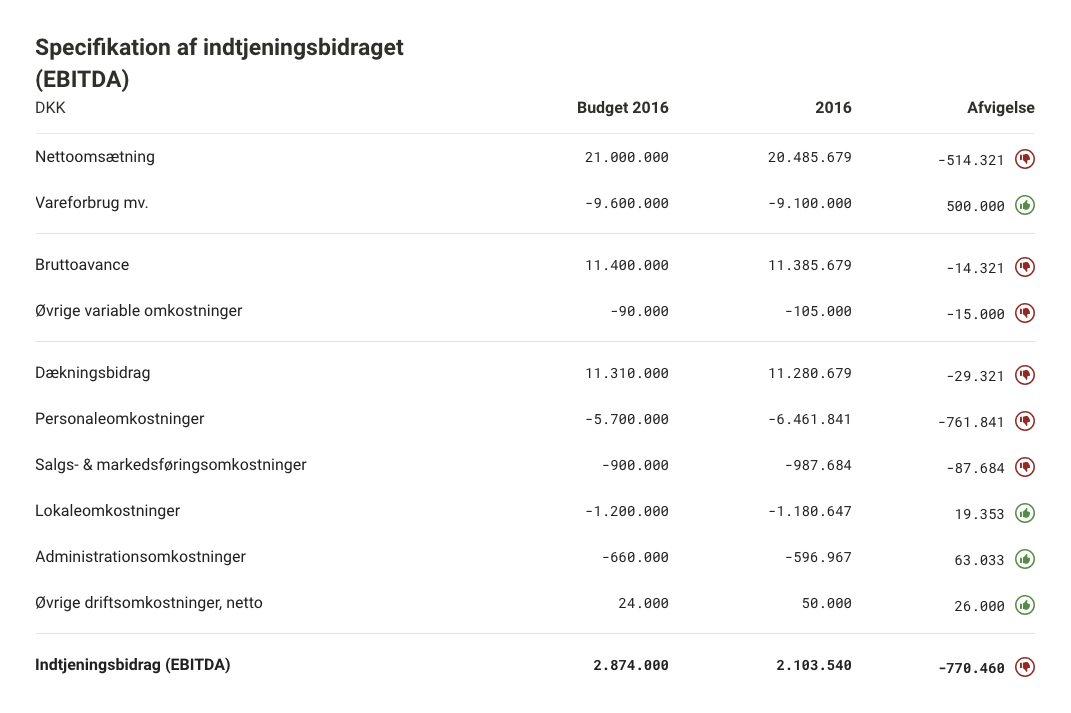Screen dimensions: 1071x713
Task: Click the 2016 column header
Action: click(x=833, y=108)
